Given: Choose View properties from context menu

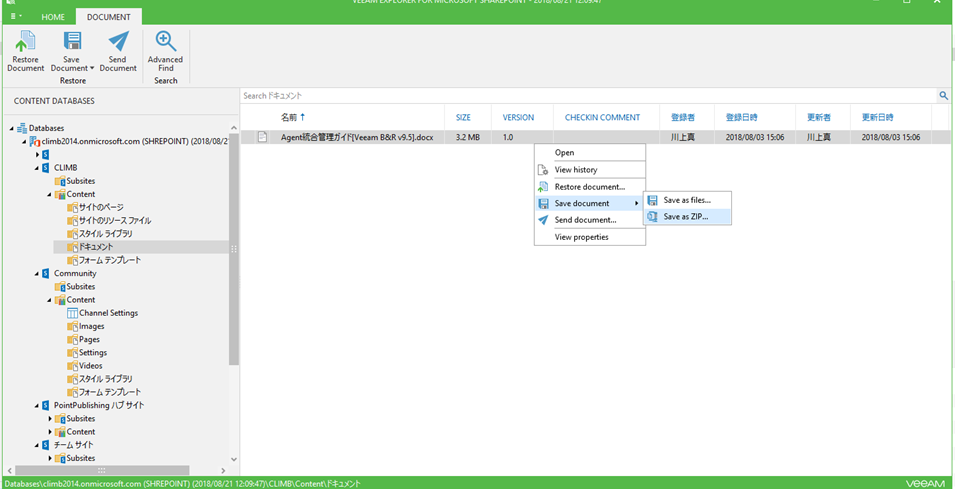Looking at the screenshot, I should (590, 237).
